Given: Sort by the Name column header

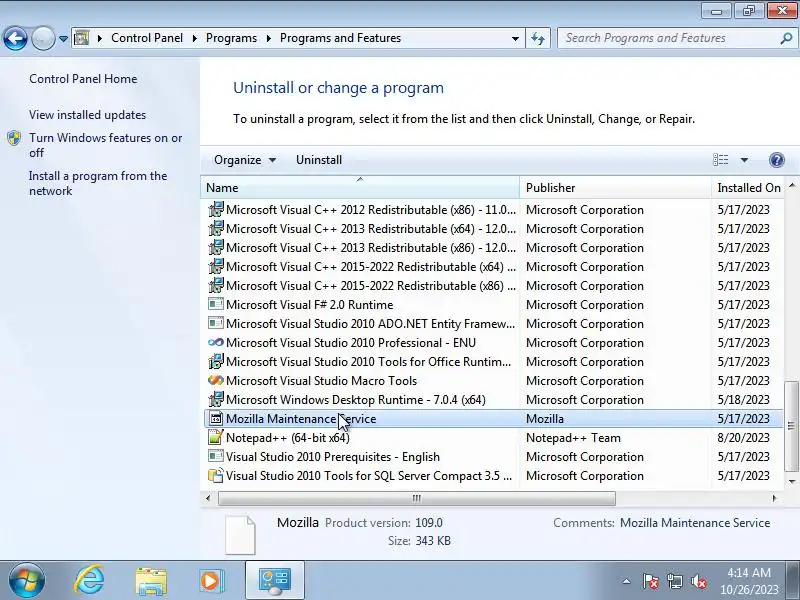Looking at the screenshot, I should click(x=360, y=187).
